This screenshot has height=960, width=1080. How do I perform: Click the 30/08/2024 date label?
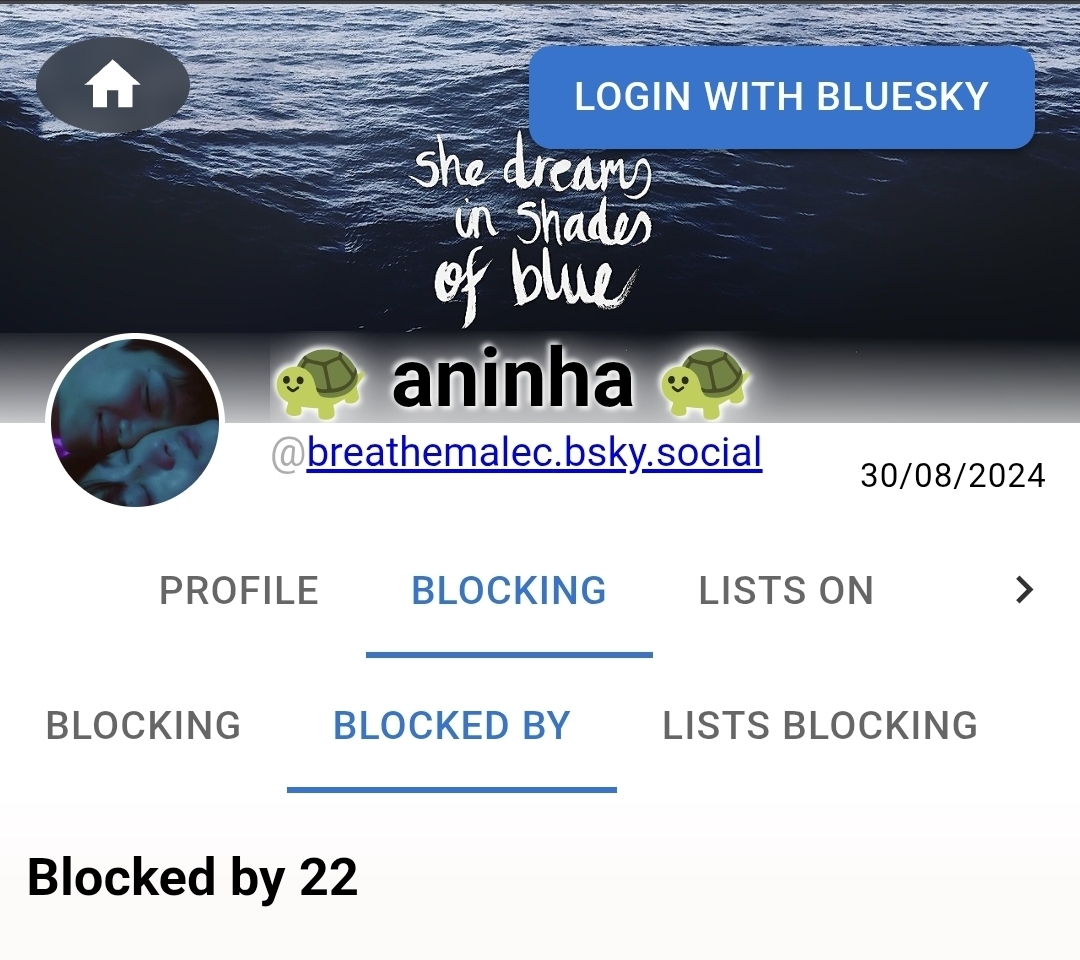tap(953, 476)
